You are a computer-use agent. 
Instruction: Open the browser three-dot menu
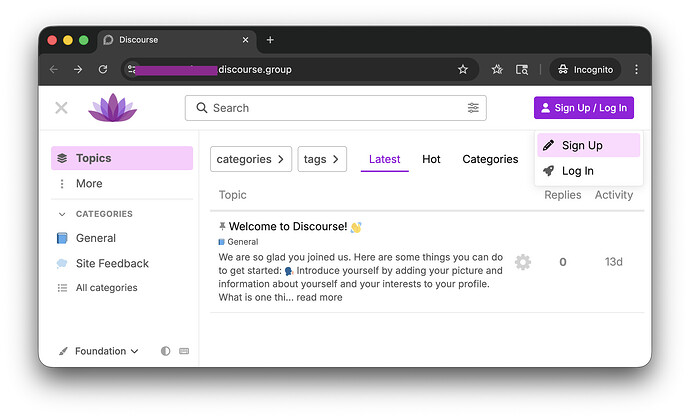point(636,70)
